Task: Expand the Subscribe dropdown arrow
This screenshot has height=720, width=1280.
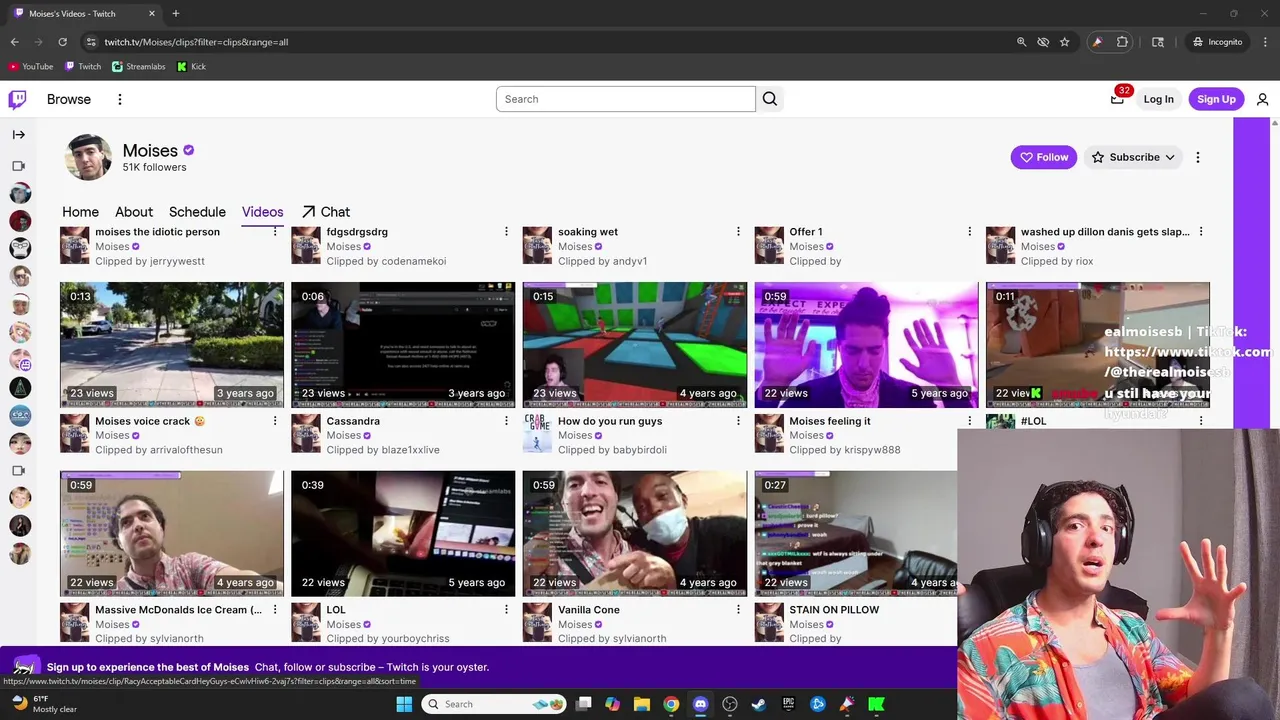Action: coord(1169,157)
